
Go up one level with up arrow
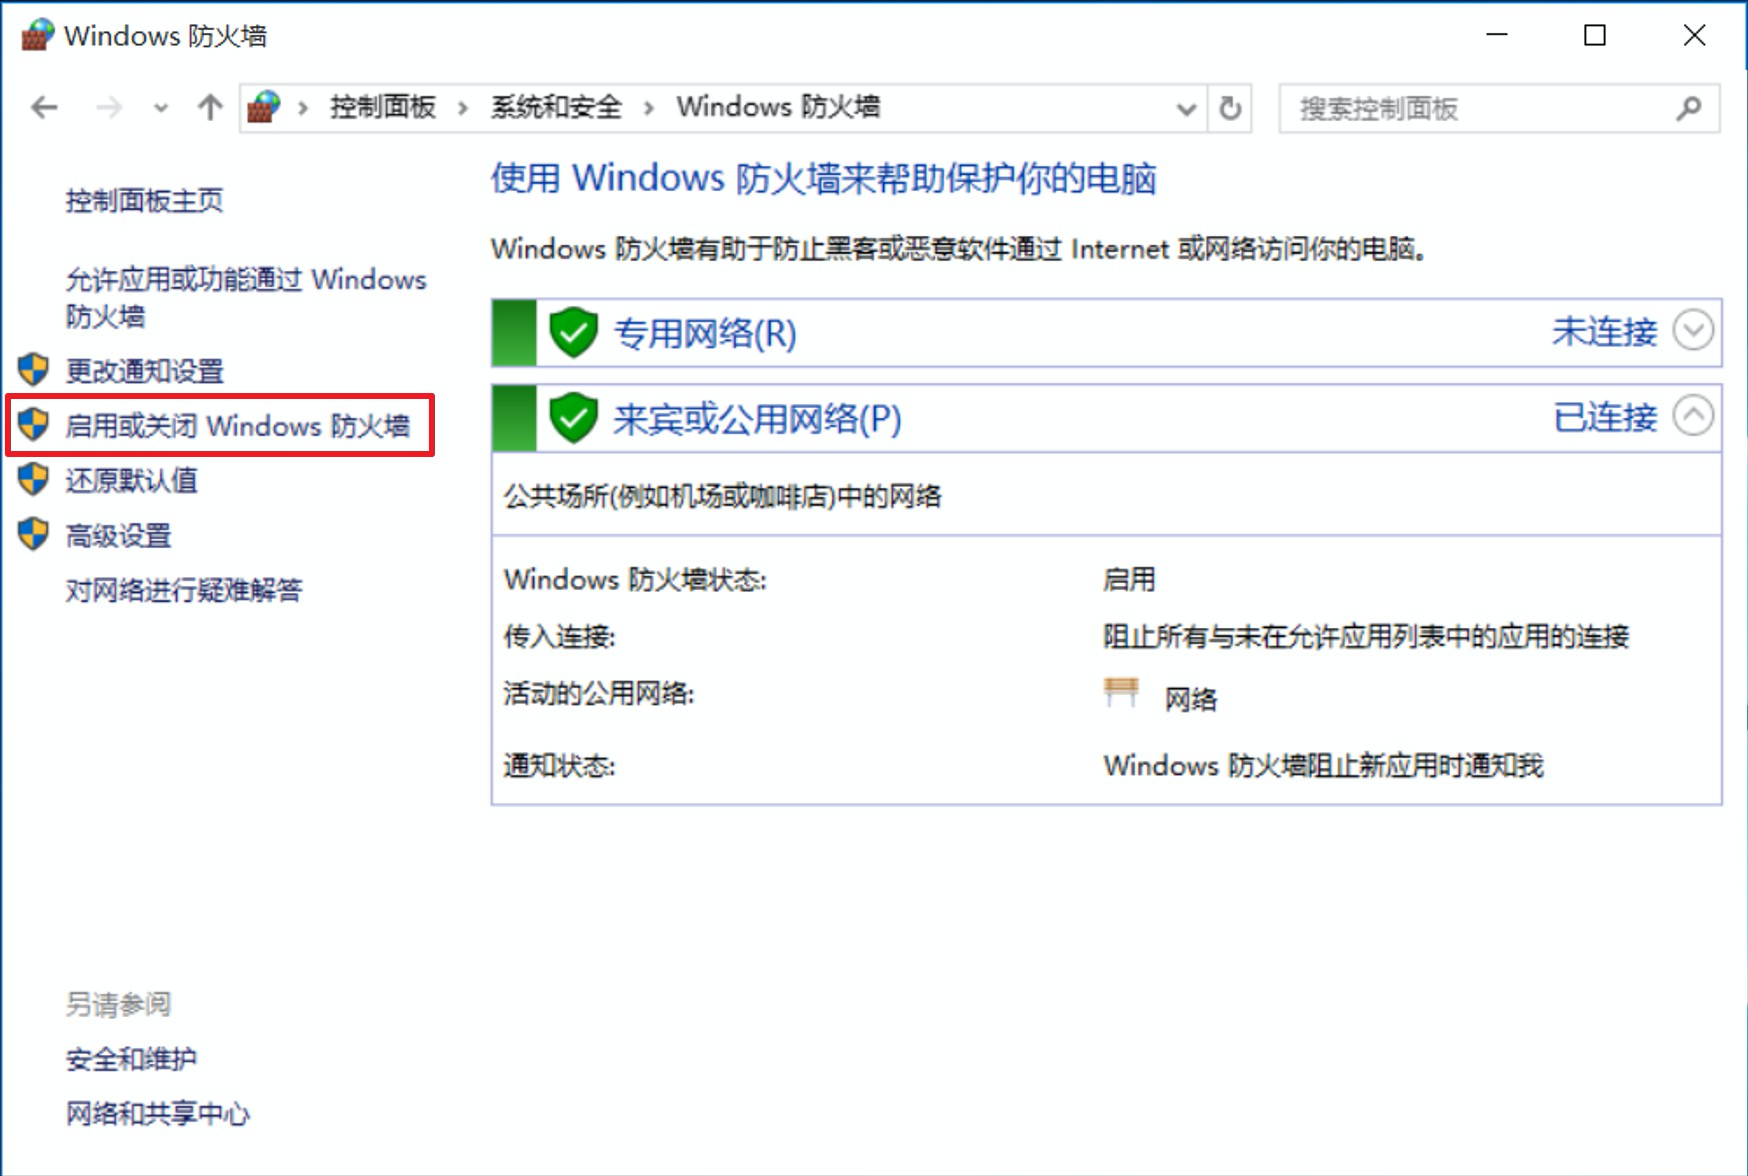(210, 107)
